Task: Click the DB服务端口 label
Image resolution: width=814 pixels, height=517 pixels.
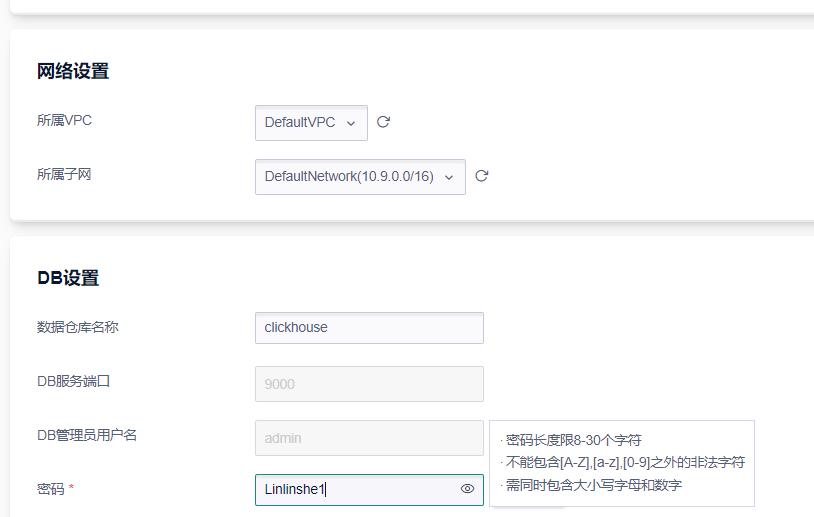Action: click(x=73, y=381)
